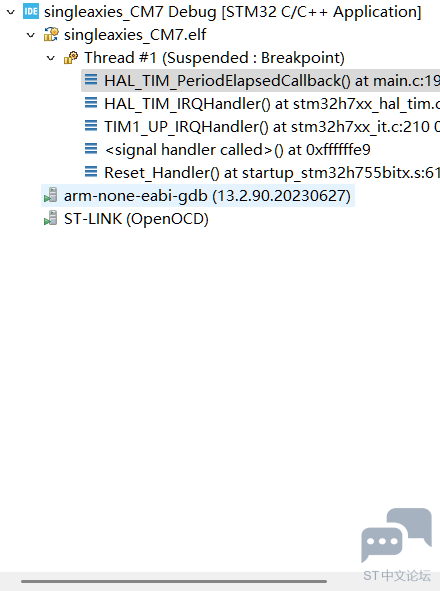The image size is (440, 591).
Task: Select the Reset_Handler() frame at startup file
Action: 261,172
